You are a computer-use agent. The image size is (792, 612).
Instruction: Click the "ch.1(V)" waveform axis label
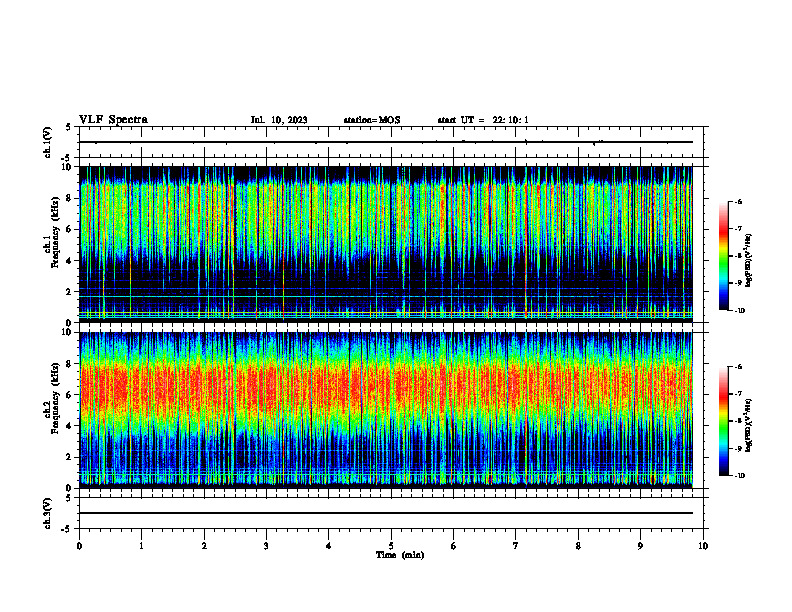[47, 142]
